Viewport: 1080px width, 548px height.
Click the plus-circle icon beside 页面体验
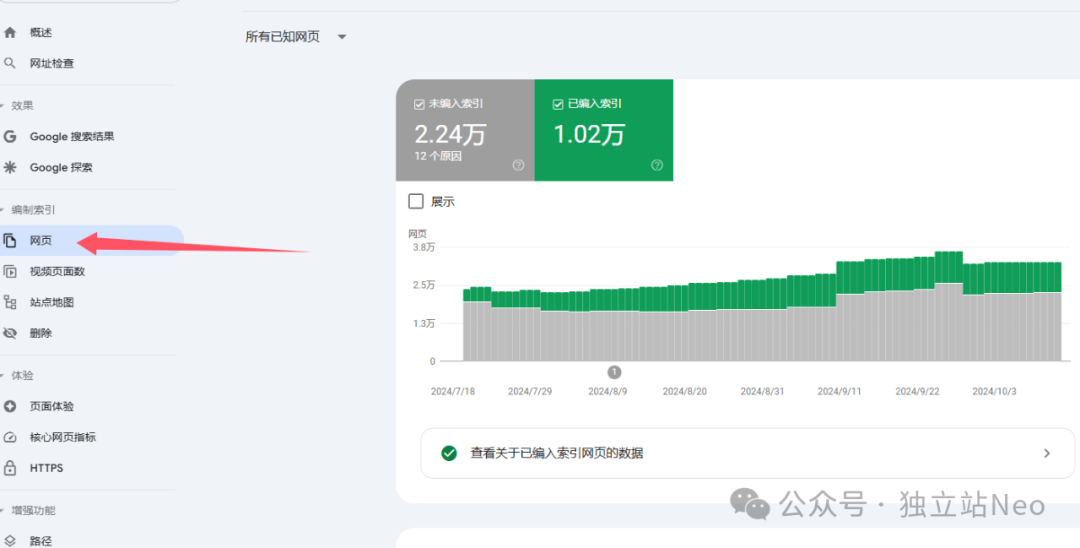(x=10, y=406)
